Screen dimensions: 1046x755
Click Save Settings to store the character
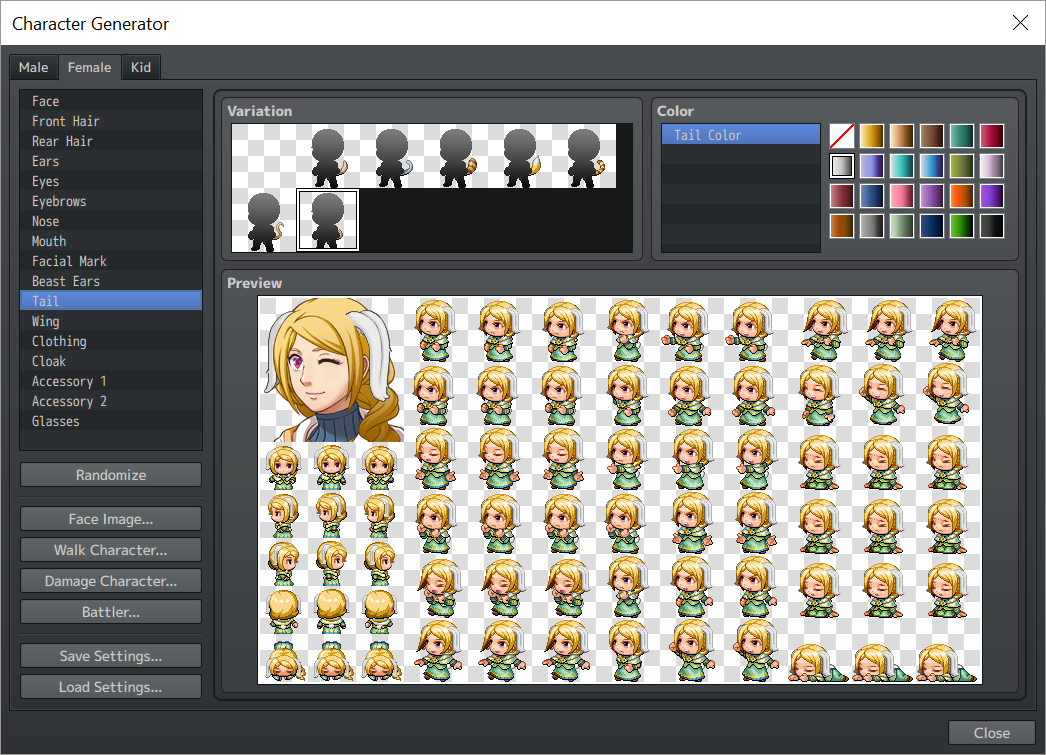pyautogui.click(x=110, y=656)
